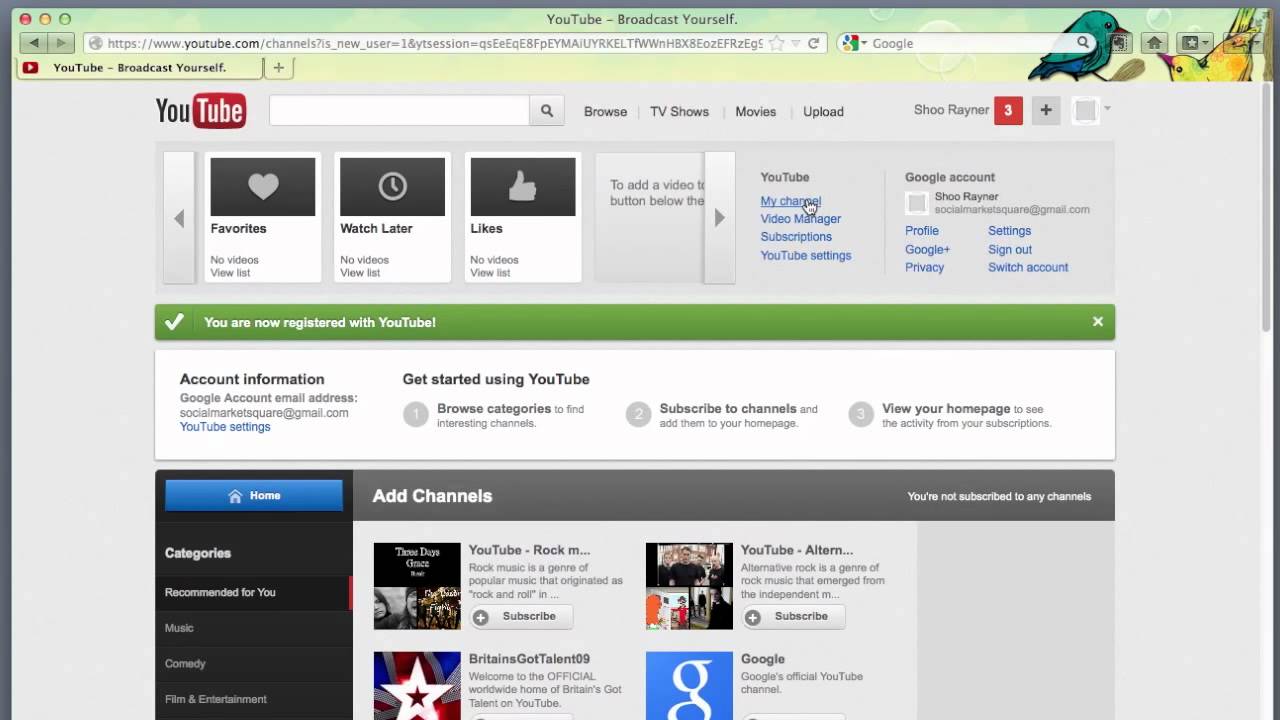Open the browser home button

click(x=1155, y=43)
